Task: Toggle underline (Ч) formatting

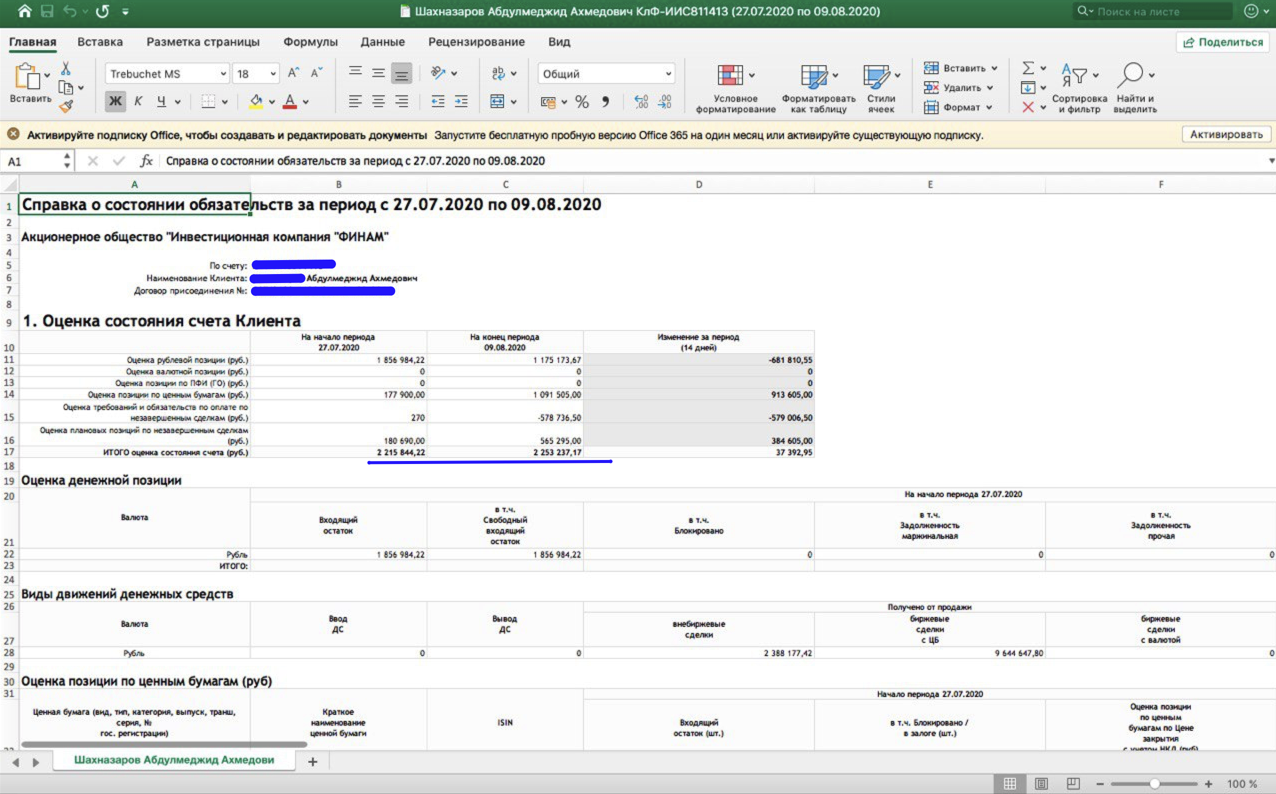Action: (161, 101)
